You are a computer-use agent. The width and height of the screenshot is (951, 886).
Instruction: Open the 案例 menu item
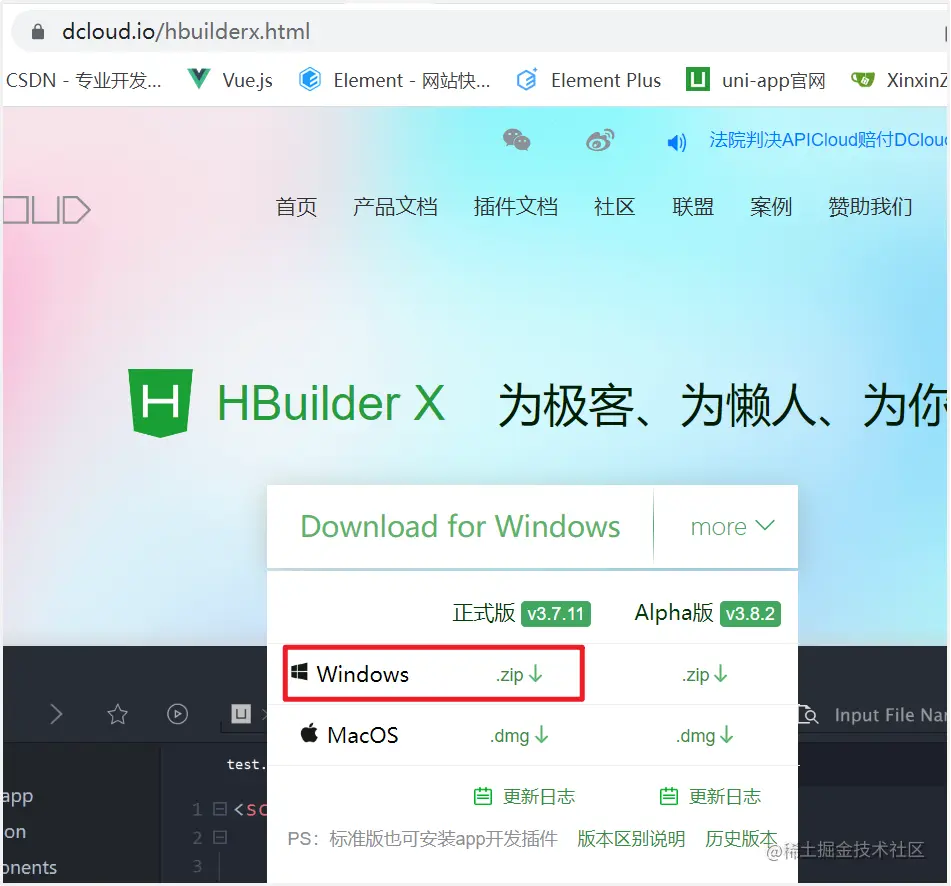coord(771,207)
